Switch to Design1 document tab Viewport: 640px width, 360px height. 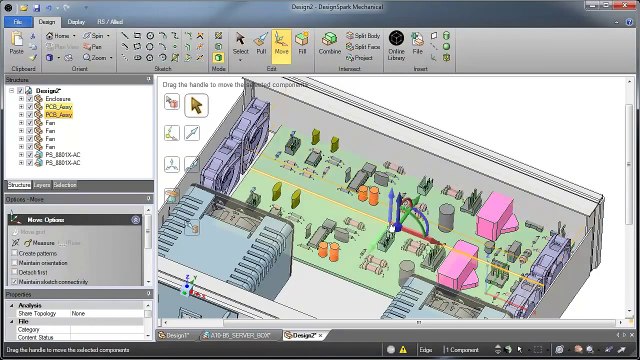176,335
